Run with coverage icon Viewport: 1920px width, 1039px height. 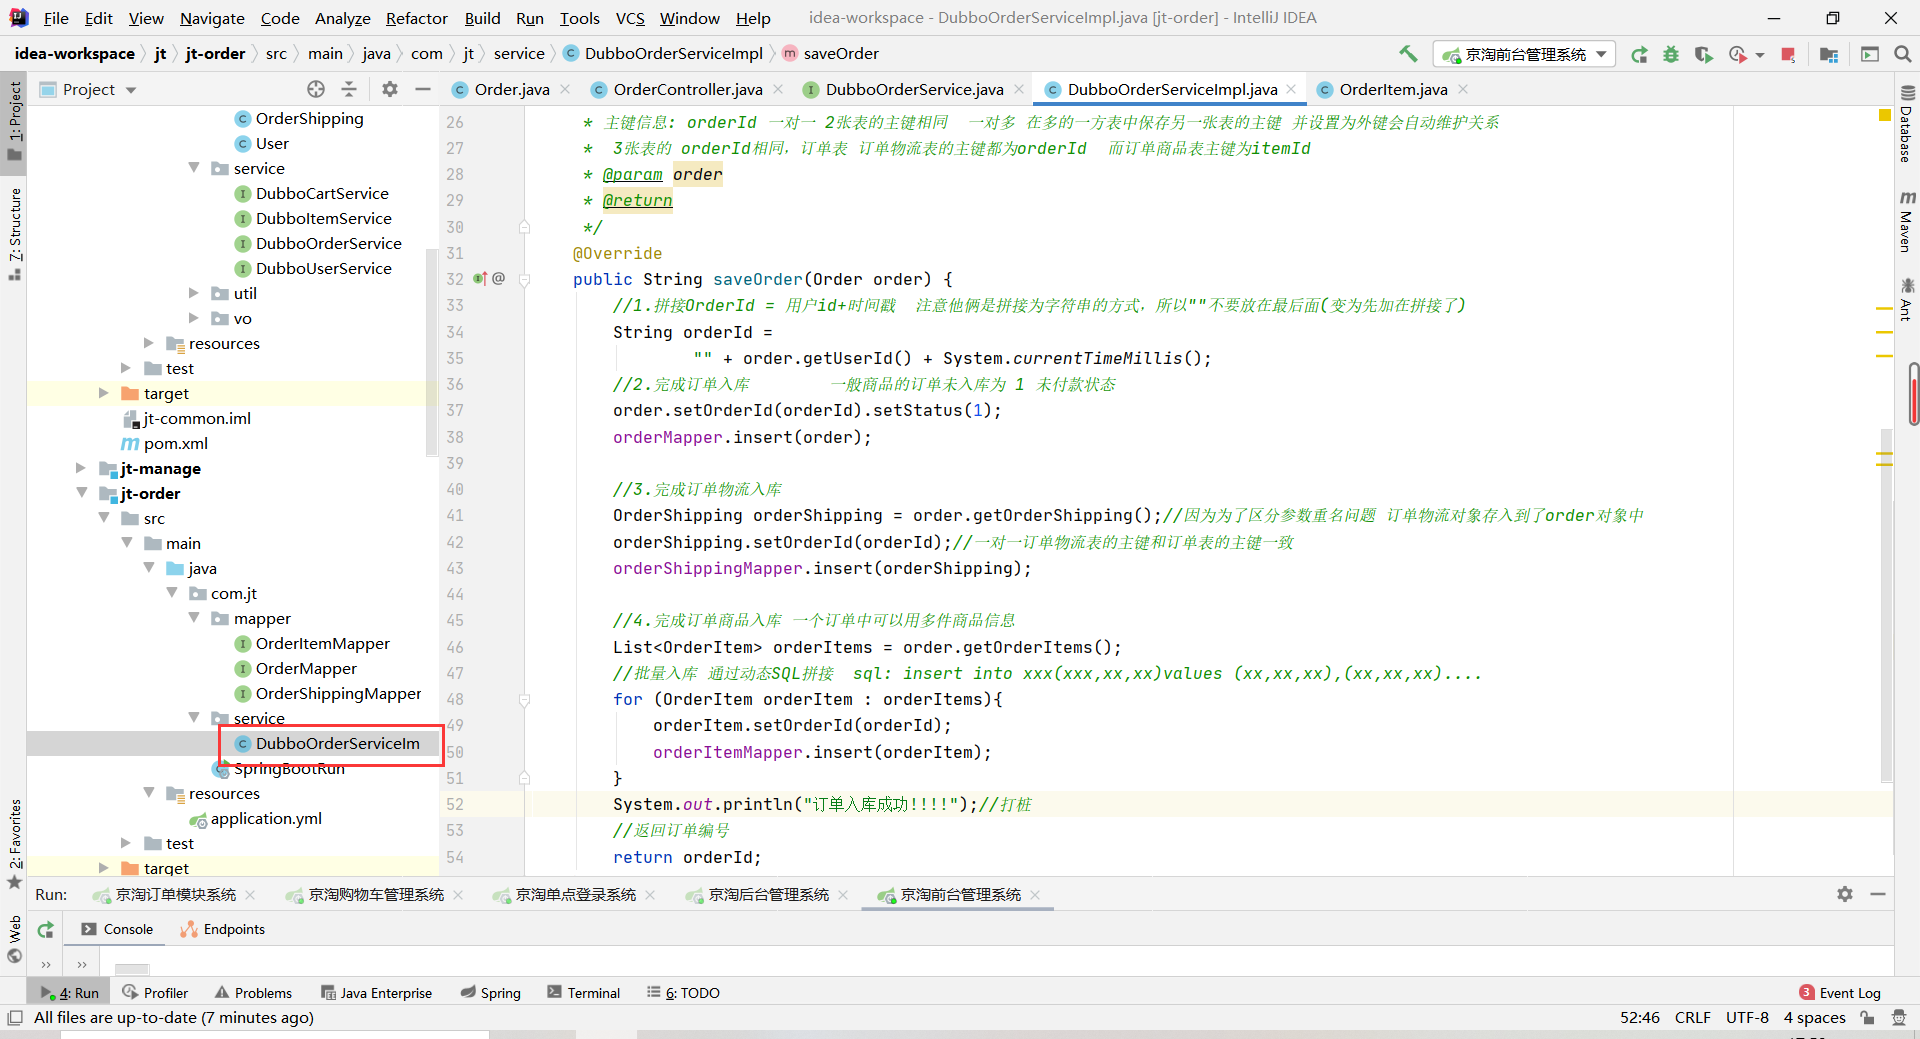pyautogui.click(x=1703, y=54)
